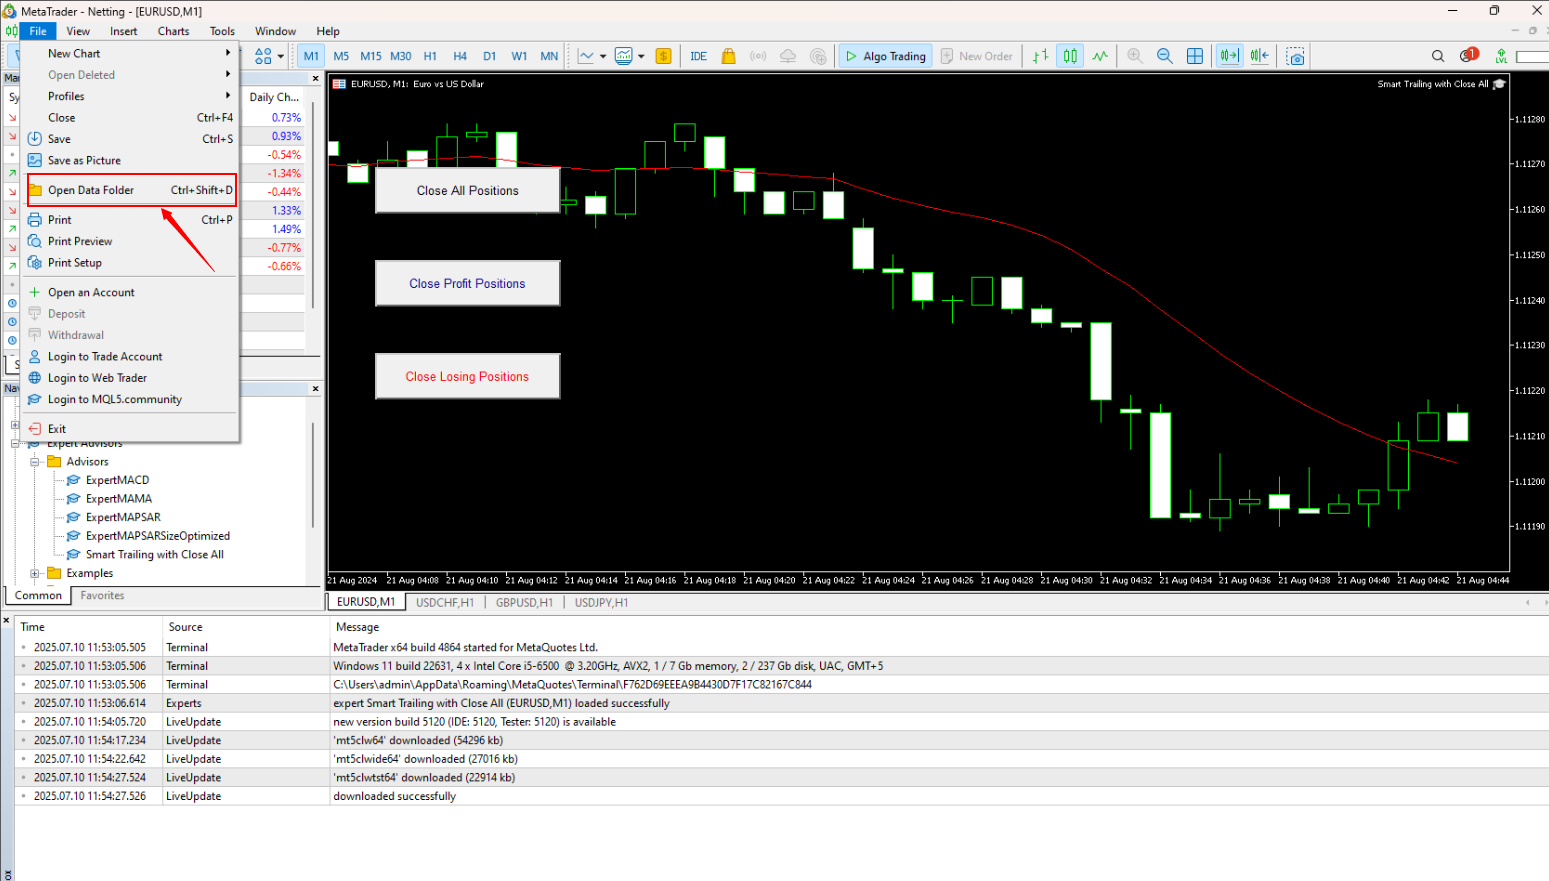The height and width of the screenshot is (881, 1549).
Task: Open the New Chart submenu
Action: pyautogui.click(x=130, y=54)
